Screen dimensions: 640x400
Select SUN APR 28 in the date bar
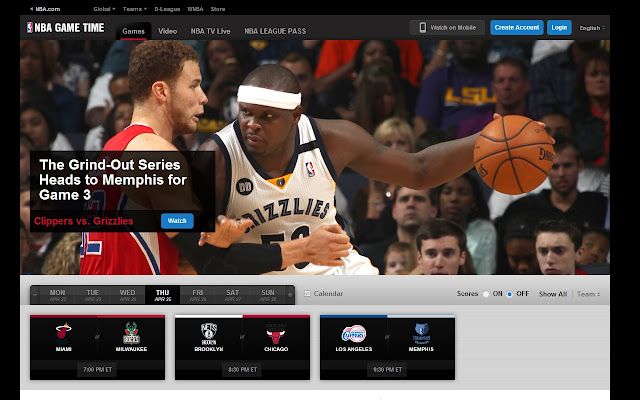(268, 295)
